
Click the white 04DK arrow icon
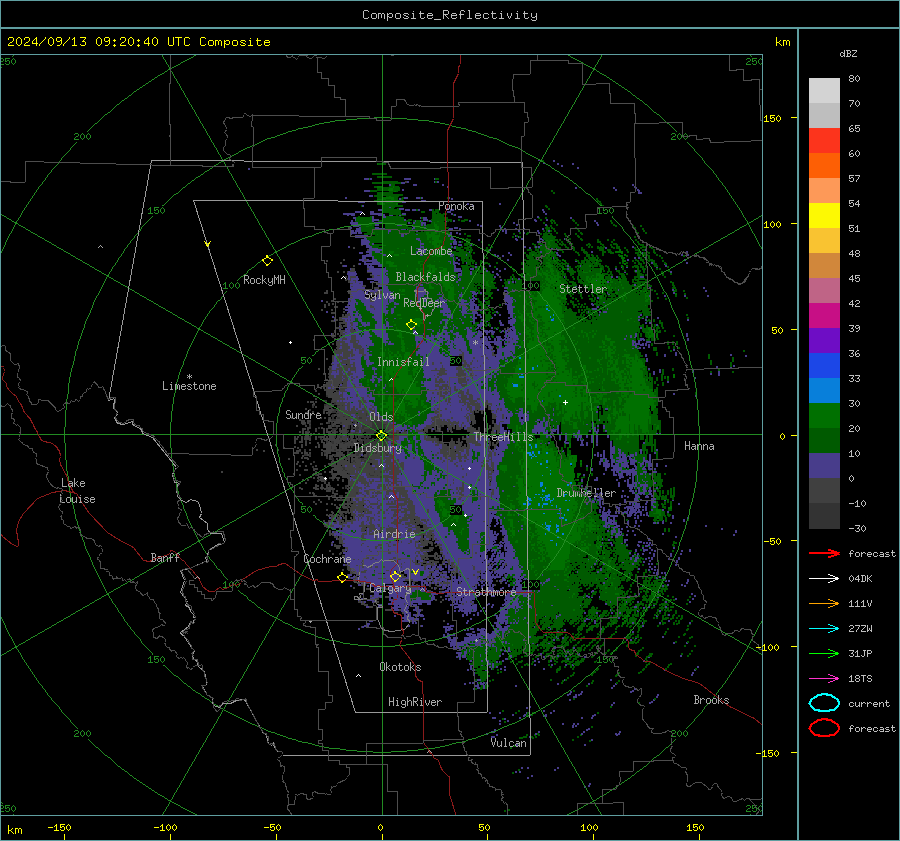pos(824,579)
